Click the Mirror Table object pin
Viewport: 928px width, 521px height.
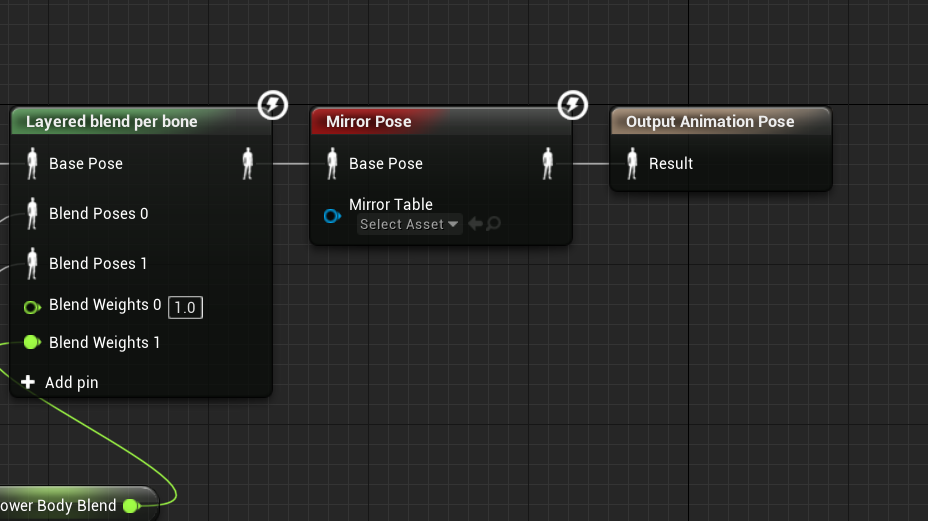coord(332,216)
